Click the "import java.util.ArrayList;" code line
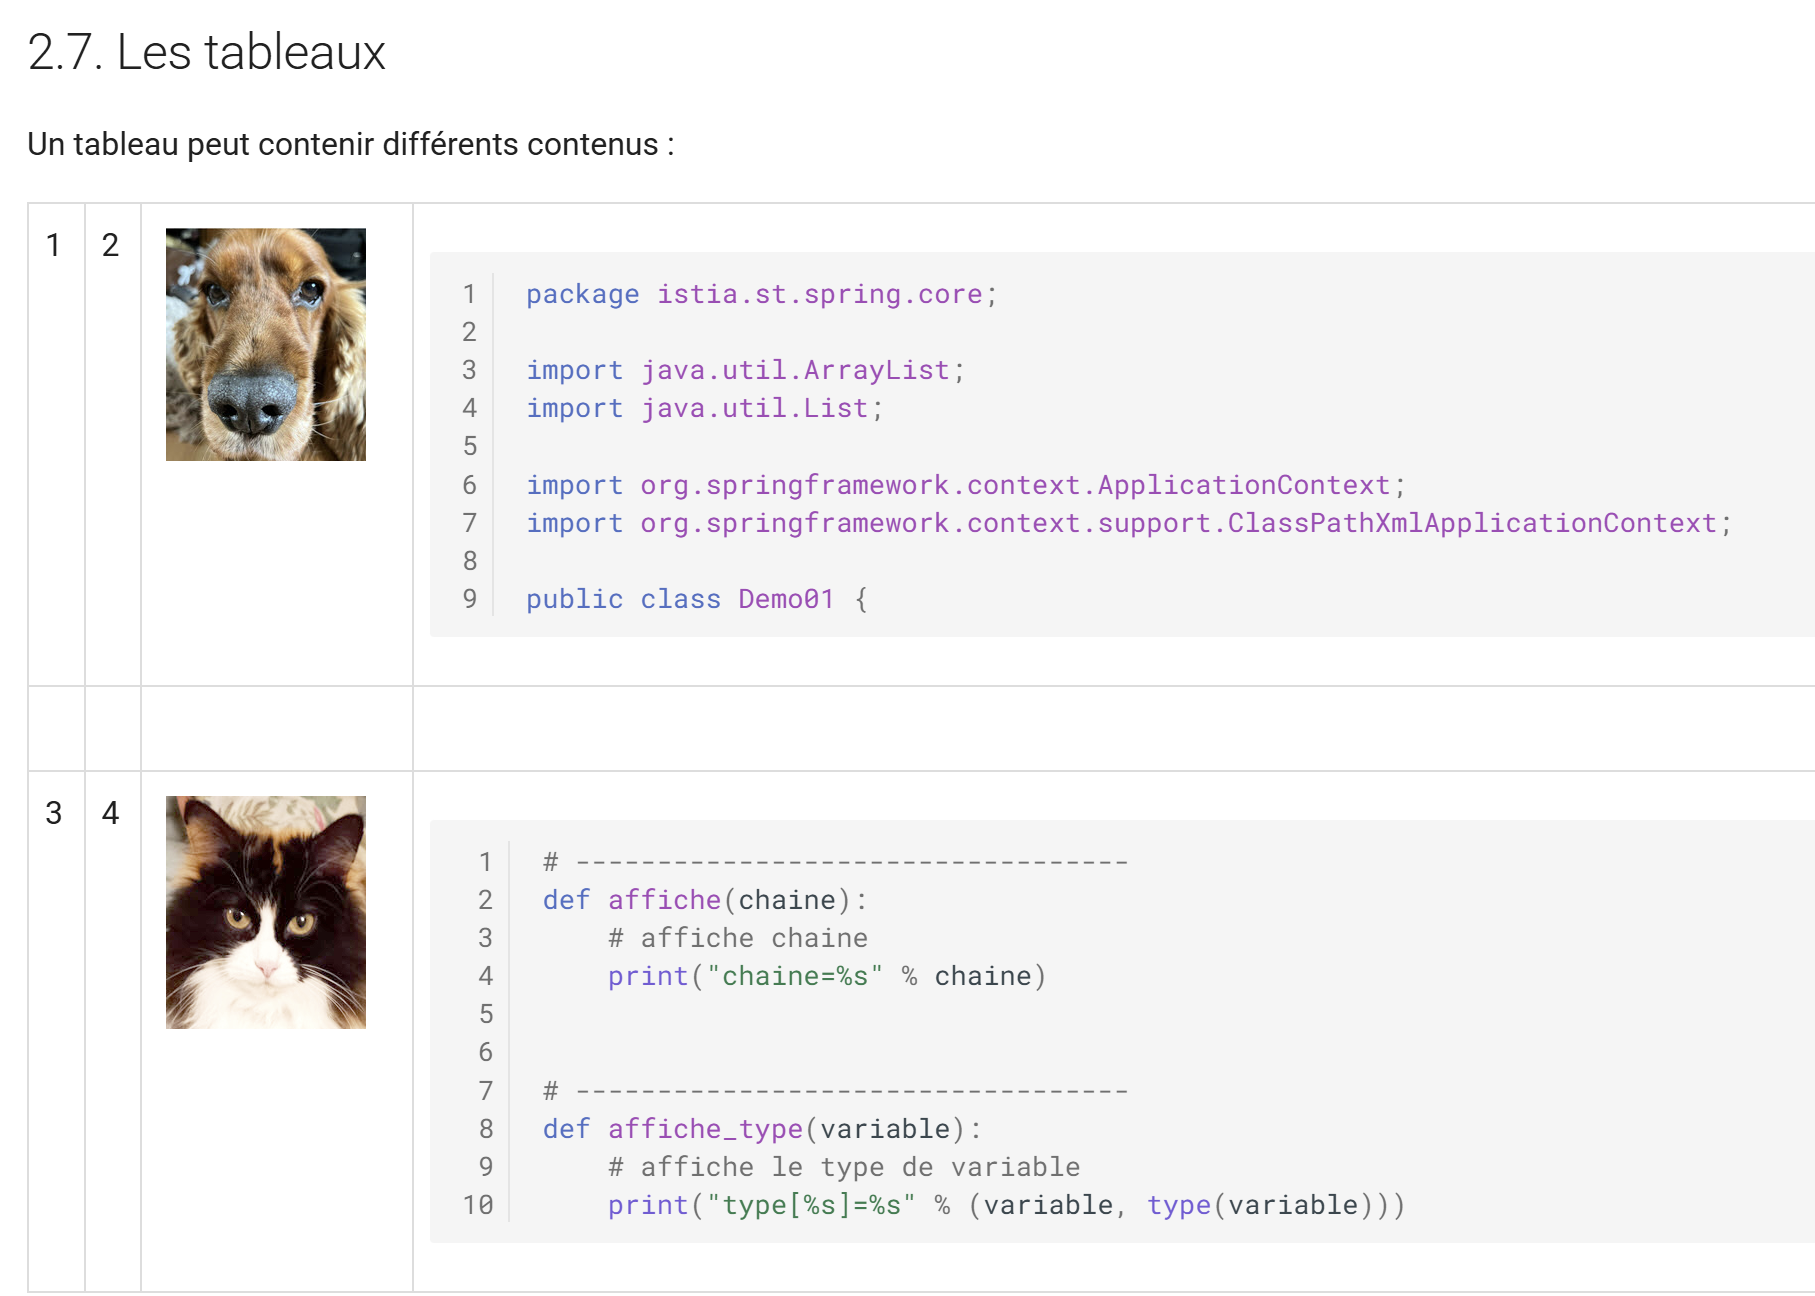Screen dimensions: 1815x1296 tap(745, 370)
